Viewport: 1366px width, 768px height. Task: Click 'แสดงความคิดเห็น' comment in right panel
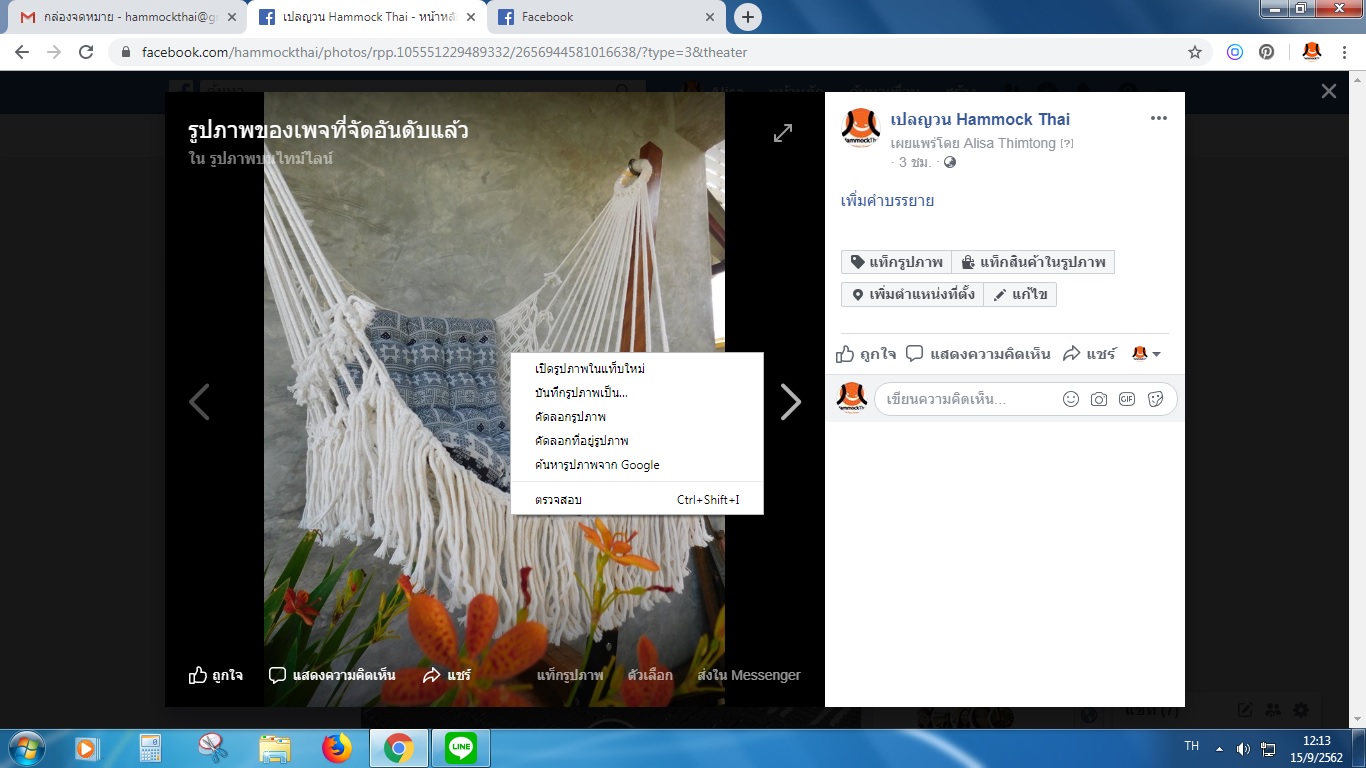click(x=978, y=354)
